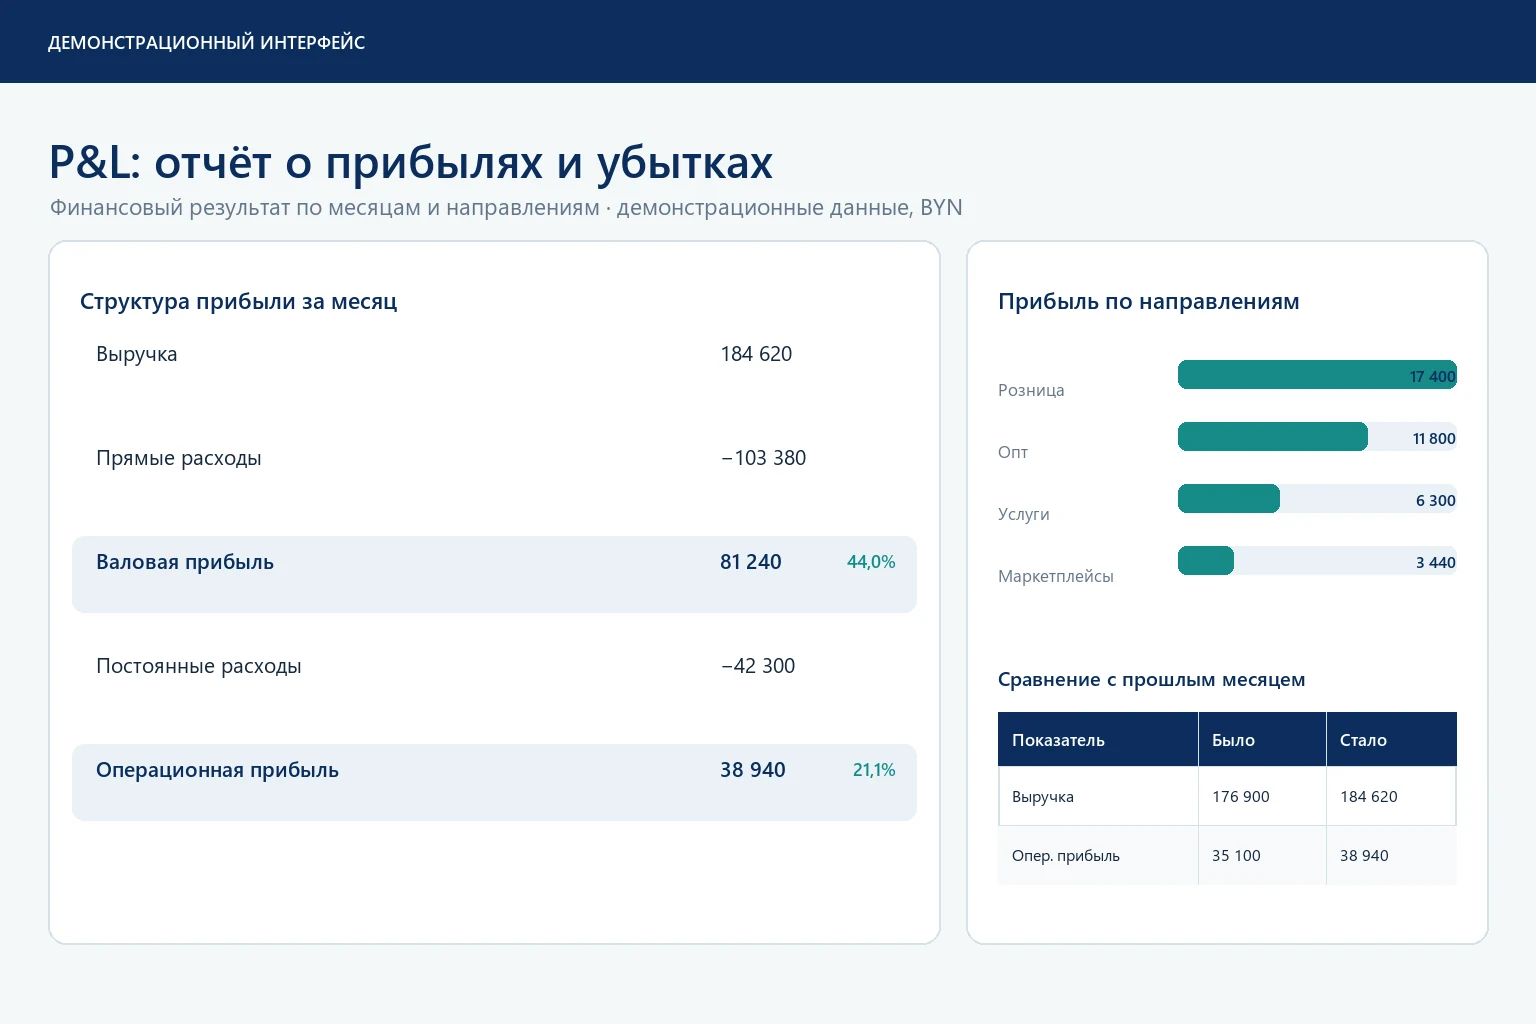Click the 'Было' operating profit cell '35 100'
The width and height of the screenshot is (1536, 1024).
pyautogui.click(x=1262, y=856)
